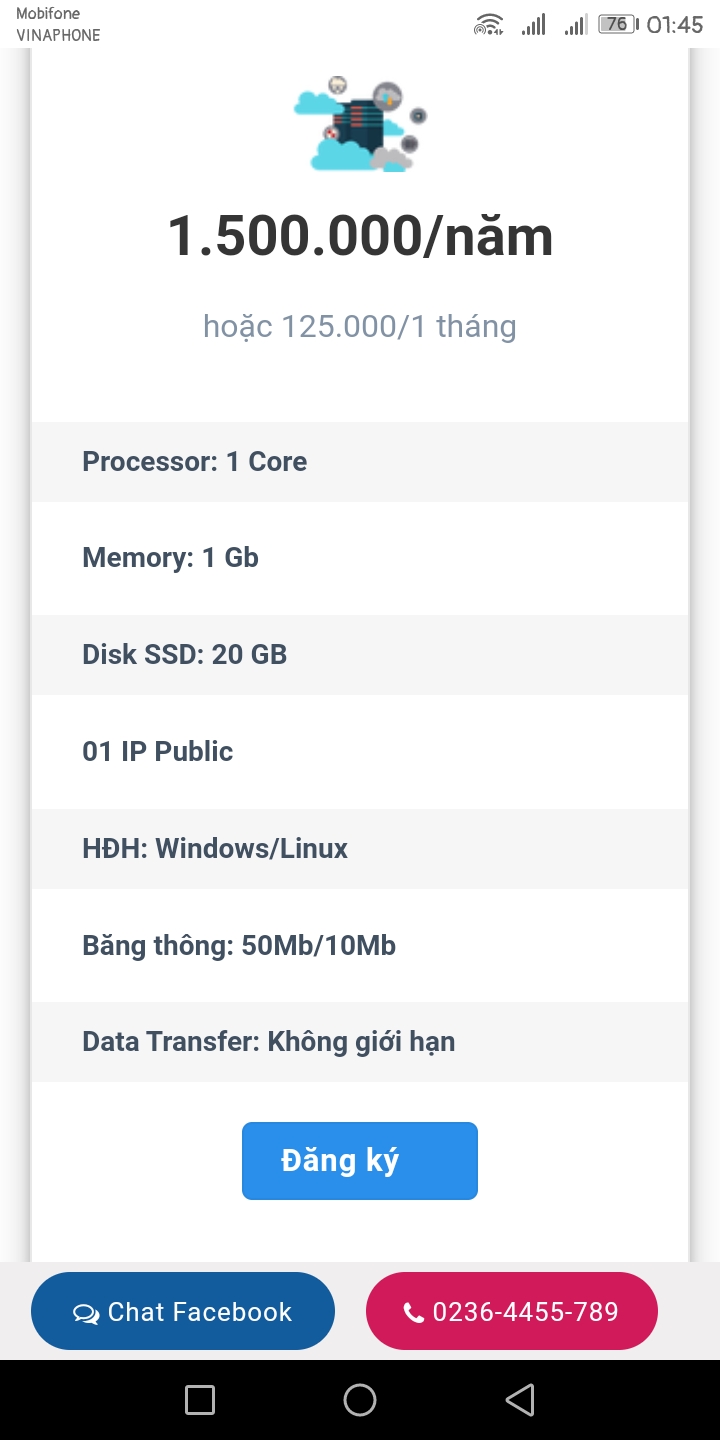This screenshot has height=1440, width=720.
Task: Select the 1.500.000/năm price heading
Action: pyautogui.click(x=360, y=237)
